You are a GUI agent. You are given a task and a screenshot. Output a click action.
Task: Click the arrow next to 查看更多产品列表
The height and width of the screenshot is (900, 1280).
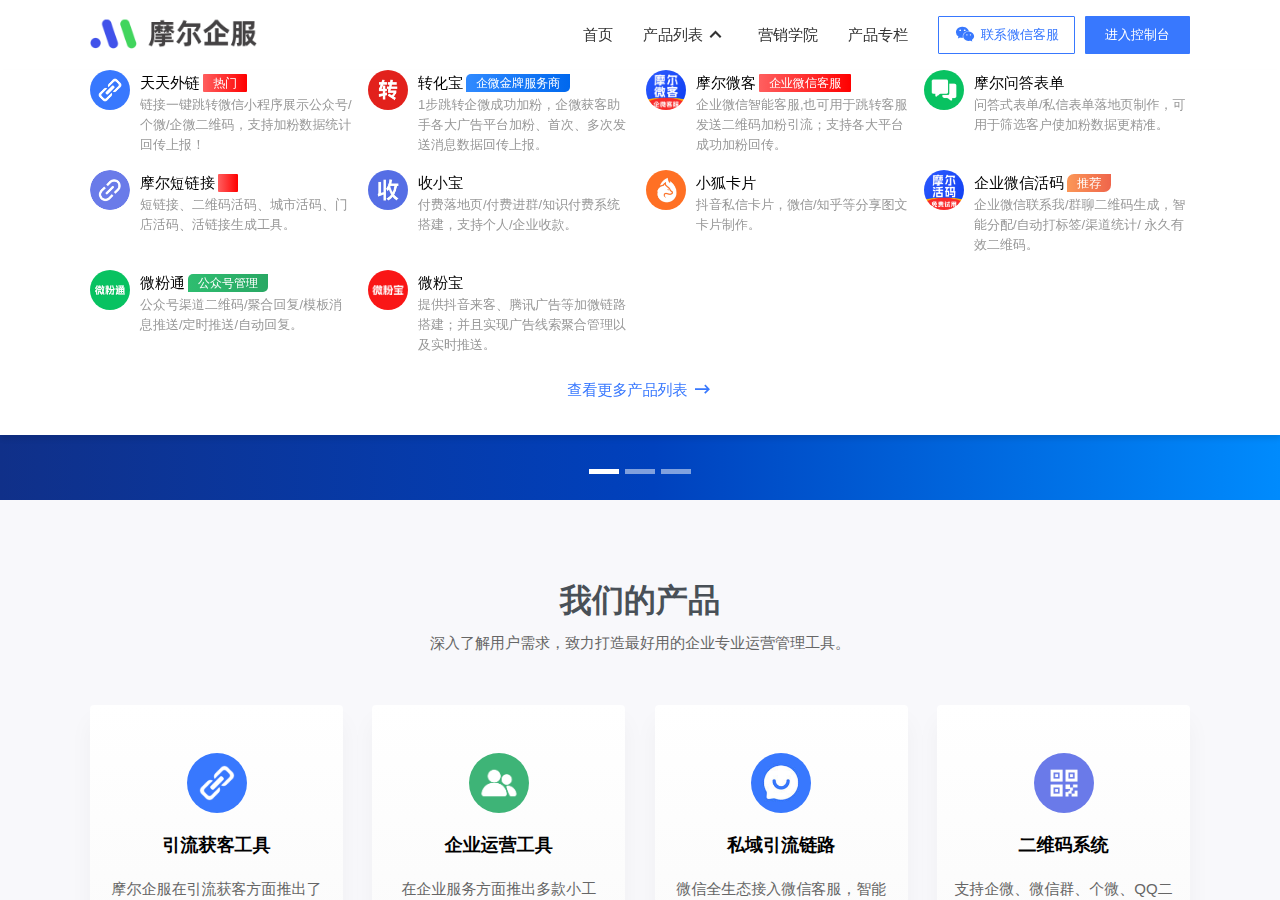702,390
